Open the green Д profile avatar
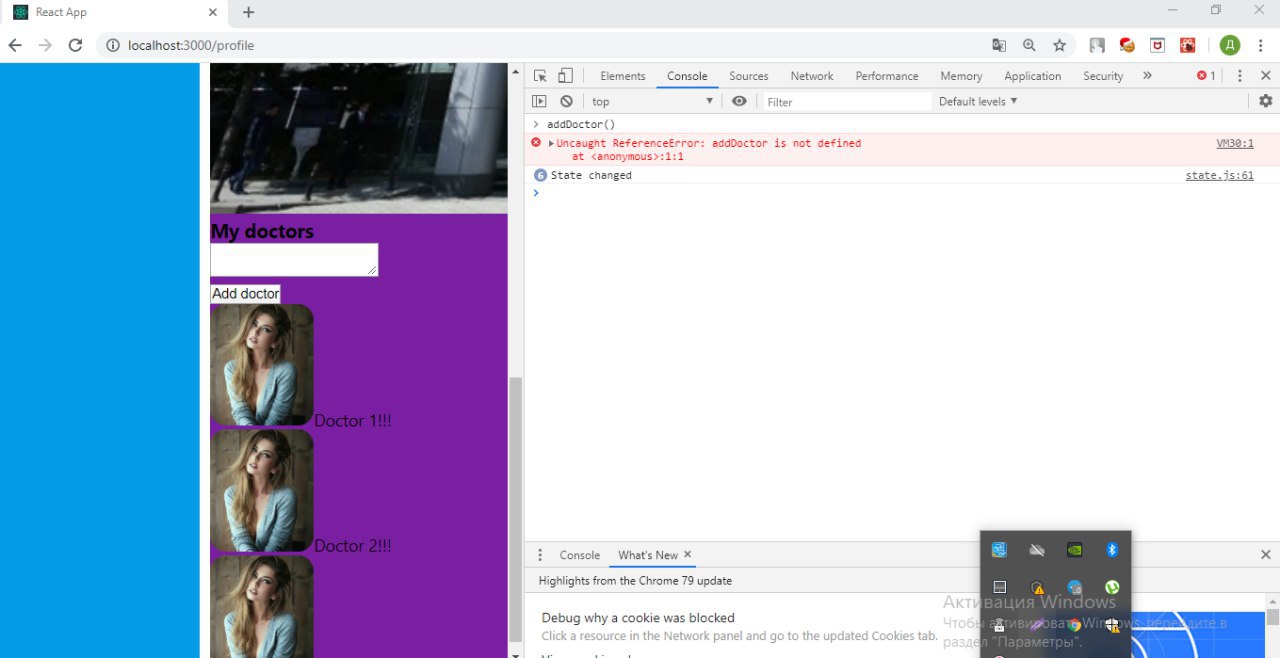The height and width of the screenshot is (658, 1280). [x=1230, y=45]
